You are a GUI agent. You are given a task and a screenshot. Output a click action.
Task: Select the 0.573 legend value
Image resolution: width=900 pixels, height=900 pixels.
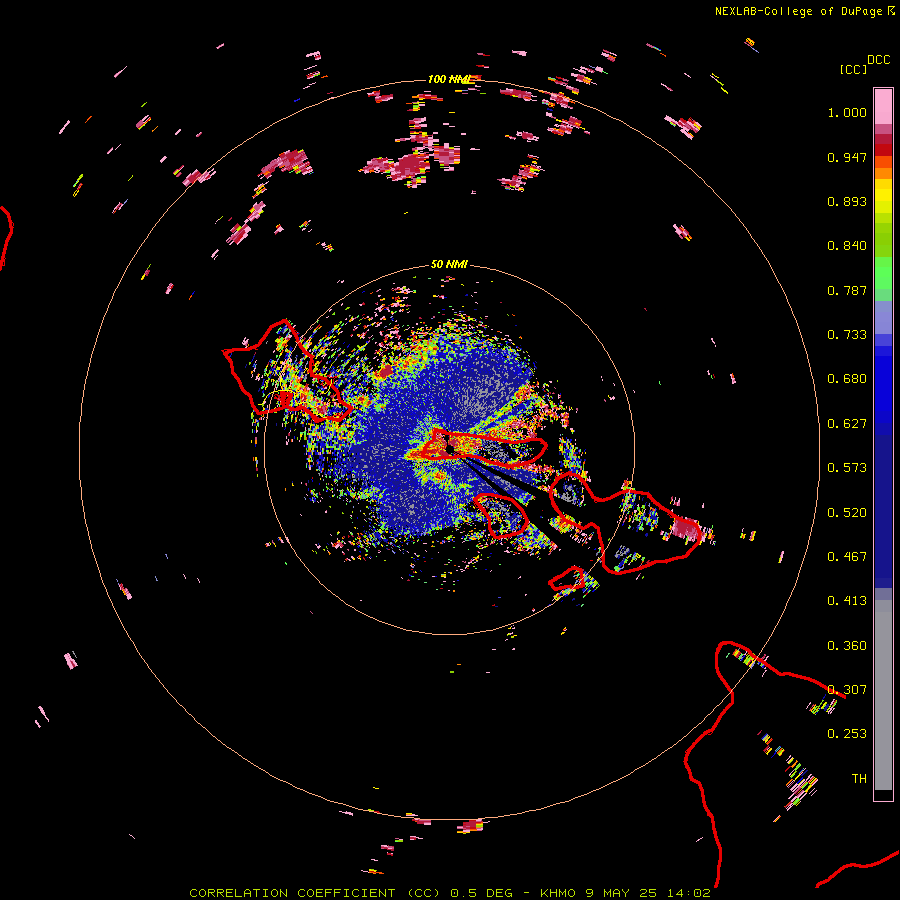(847, 468)
